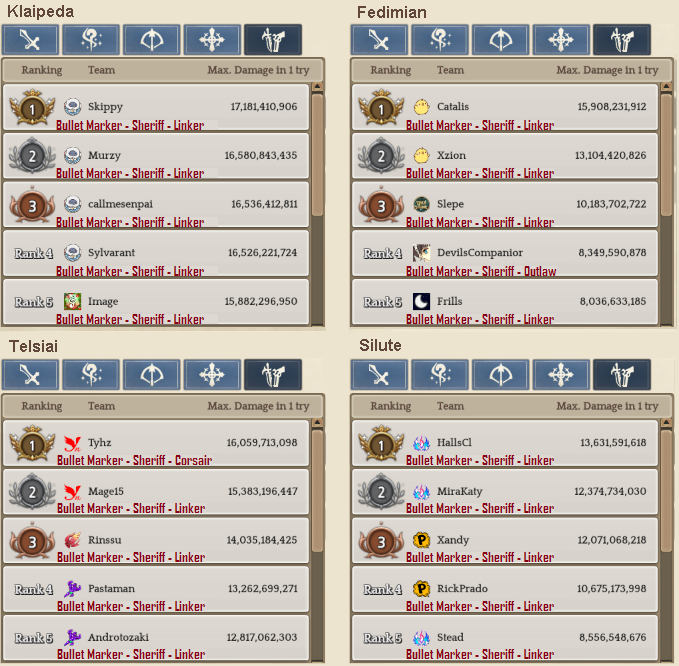
Task: Open Catalis rank 1 entry in Fedimian
Action: [505, 107]
